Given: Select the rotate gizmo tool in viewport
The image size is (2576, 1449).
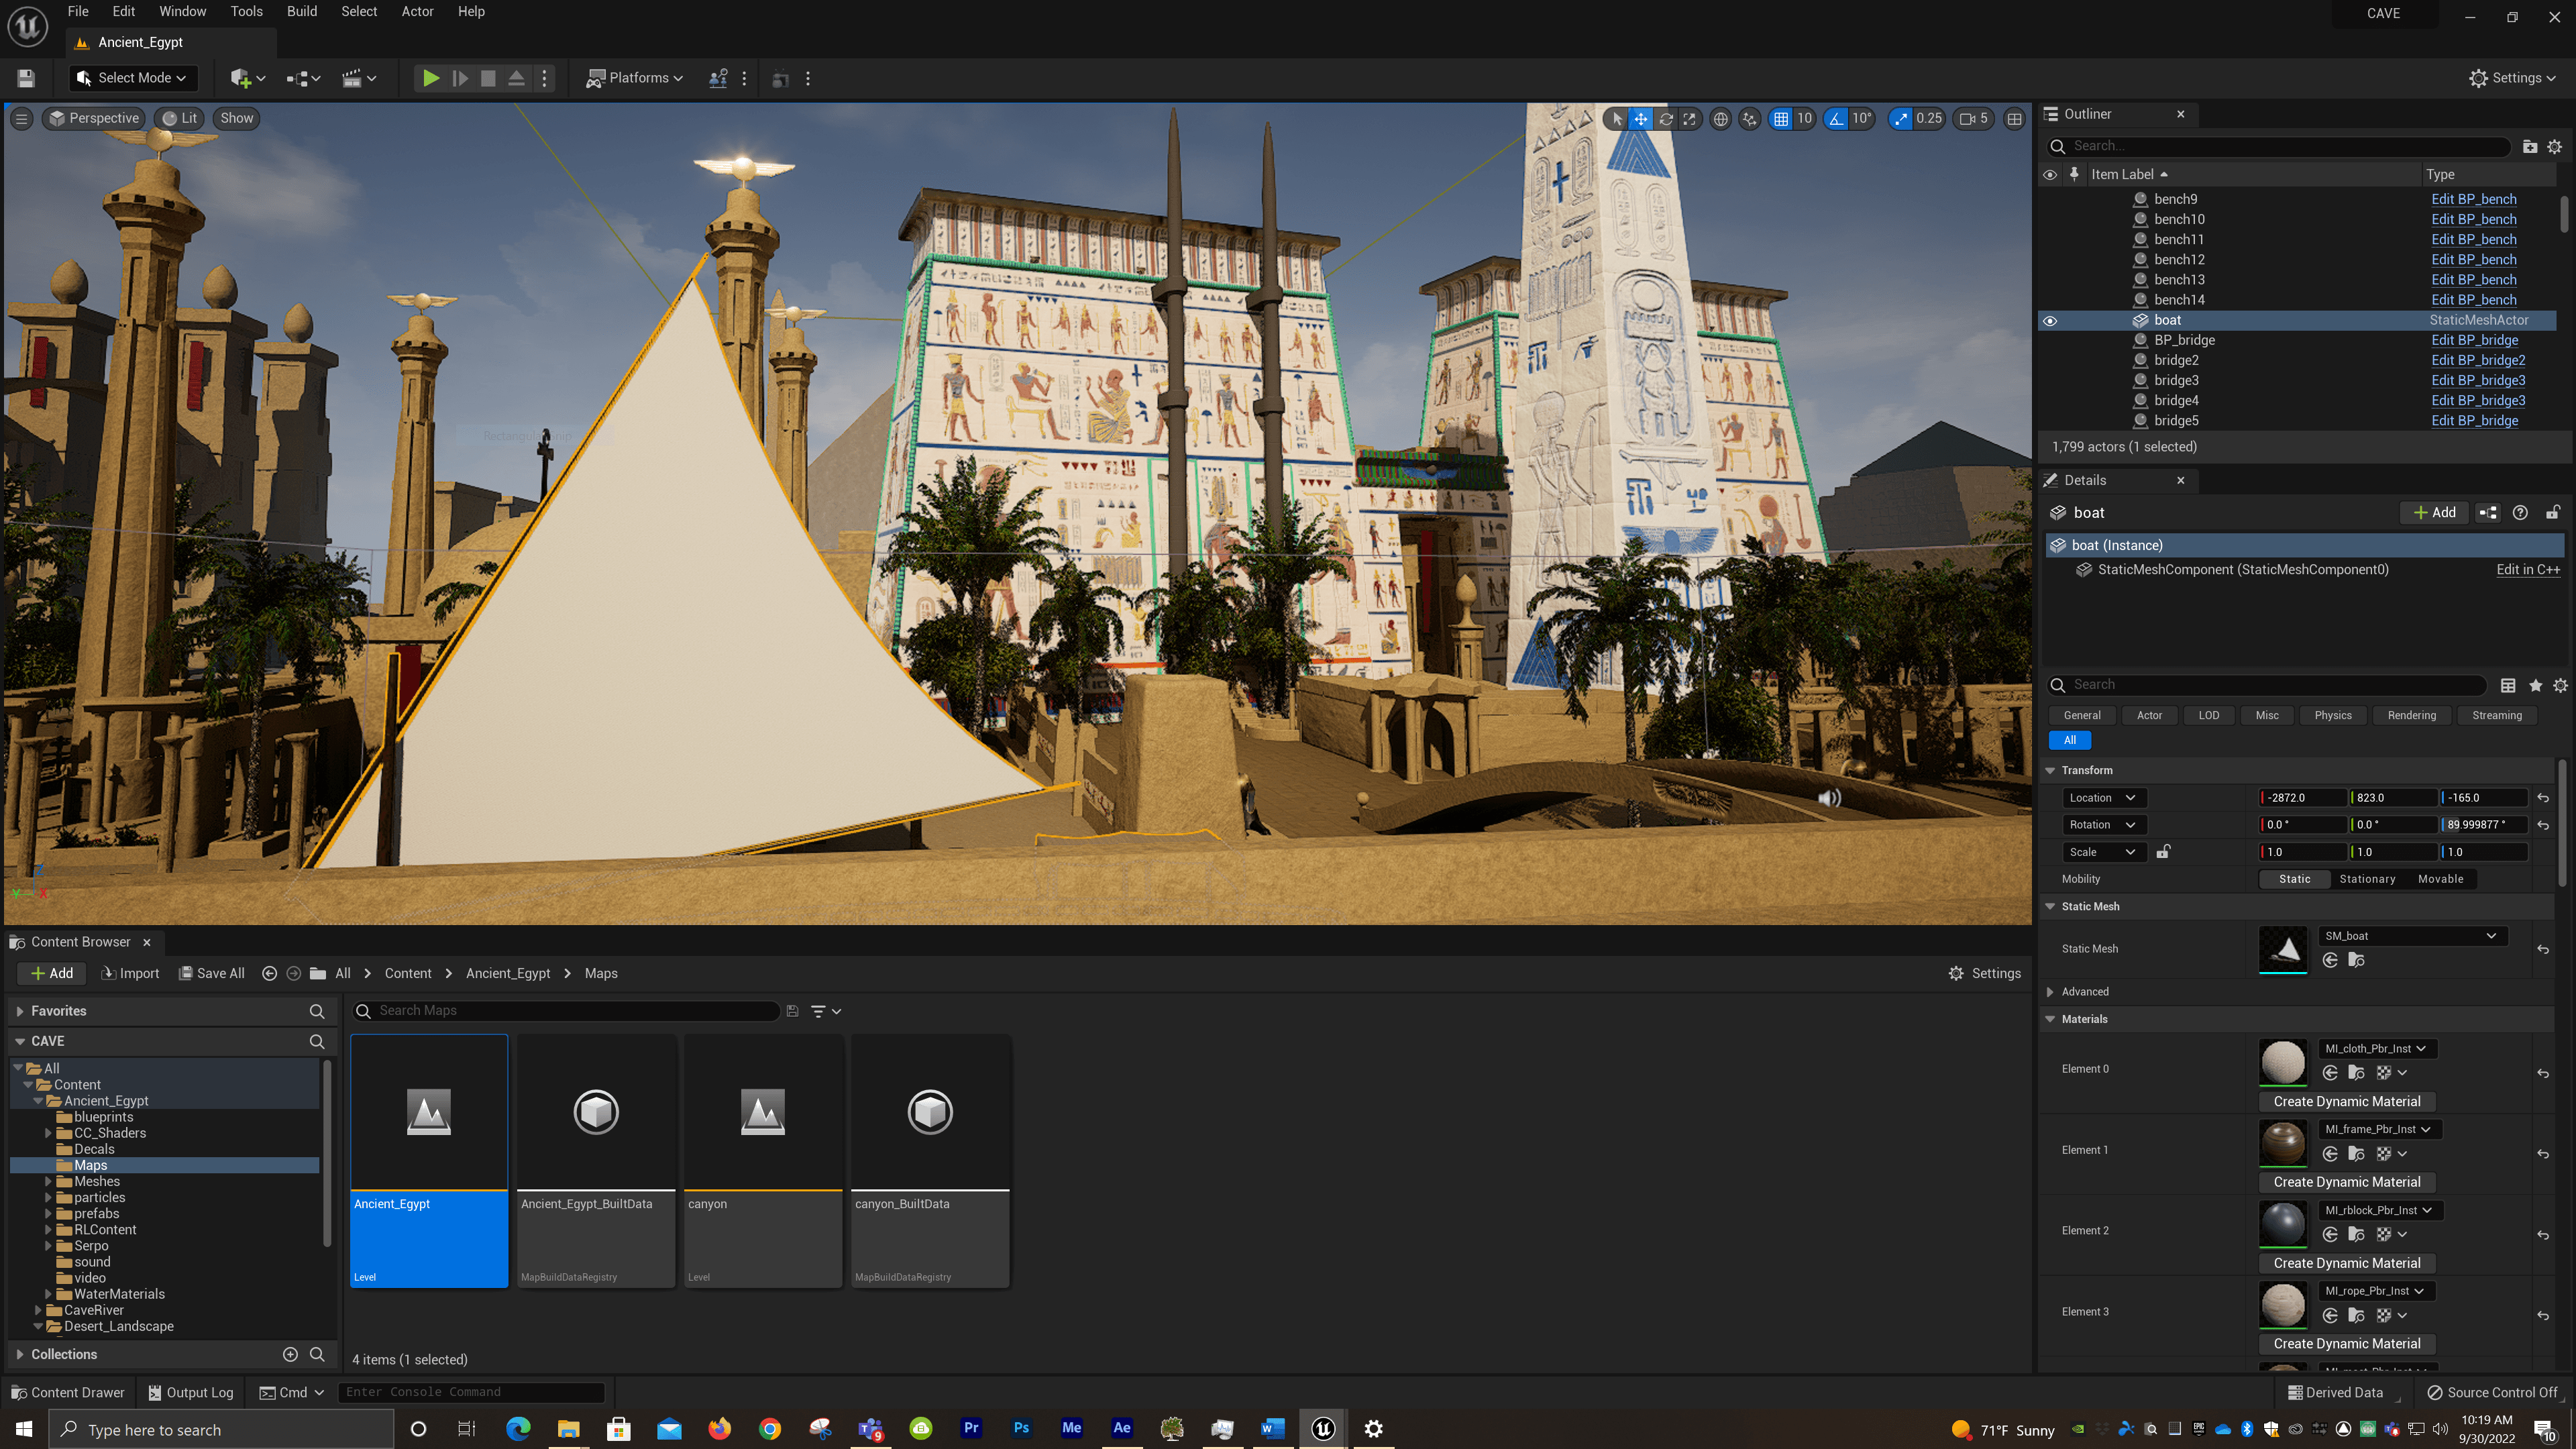Looking at the screenshot, I should (1665, 119).
